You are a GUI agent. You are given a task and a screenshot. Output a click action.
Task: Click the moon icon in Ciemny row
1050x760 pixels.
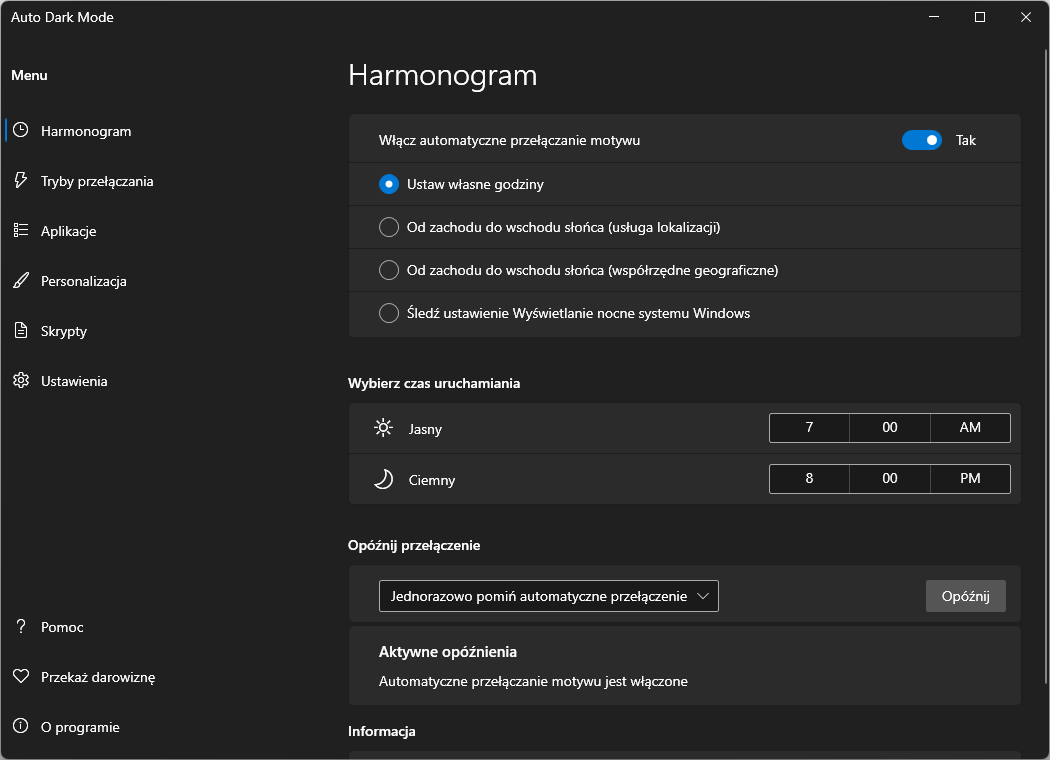tap(383, 479)
